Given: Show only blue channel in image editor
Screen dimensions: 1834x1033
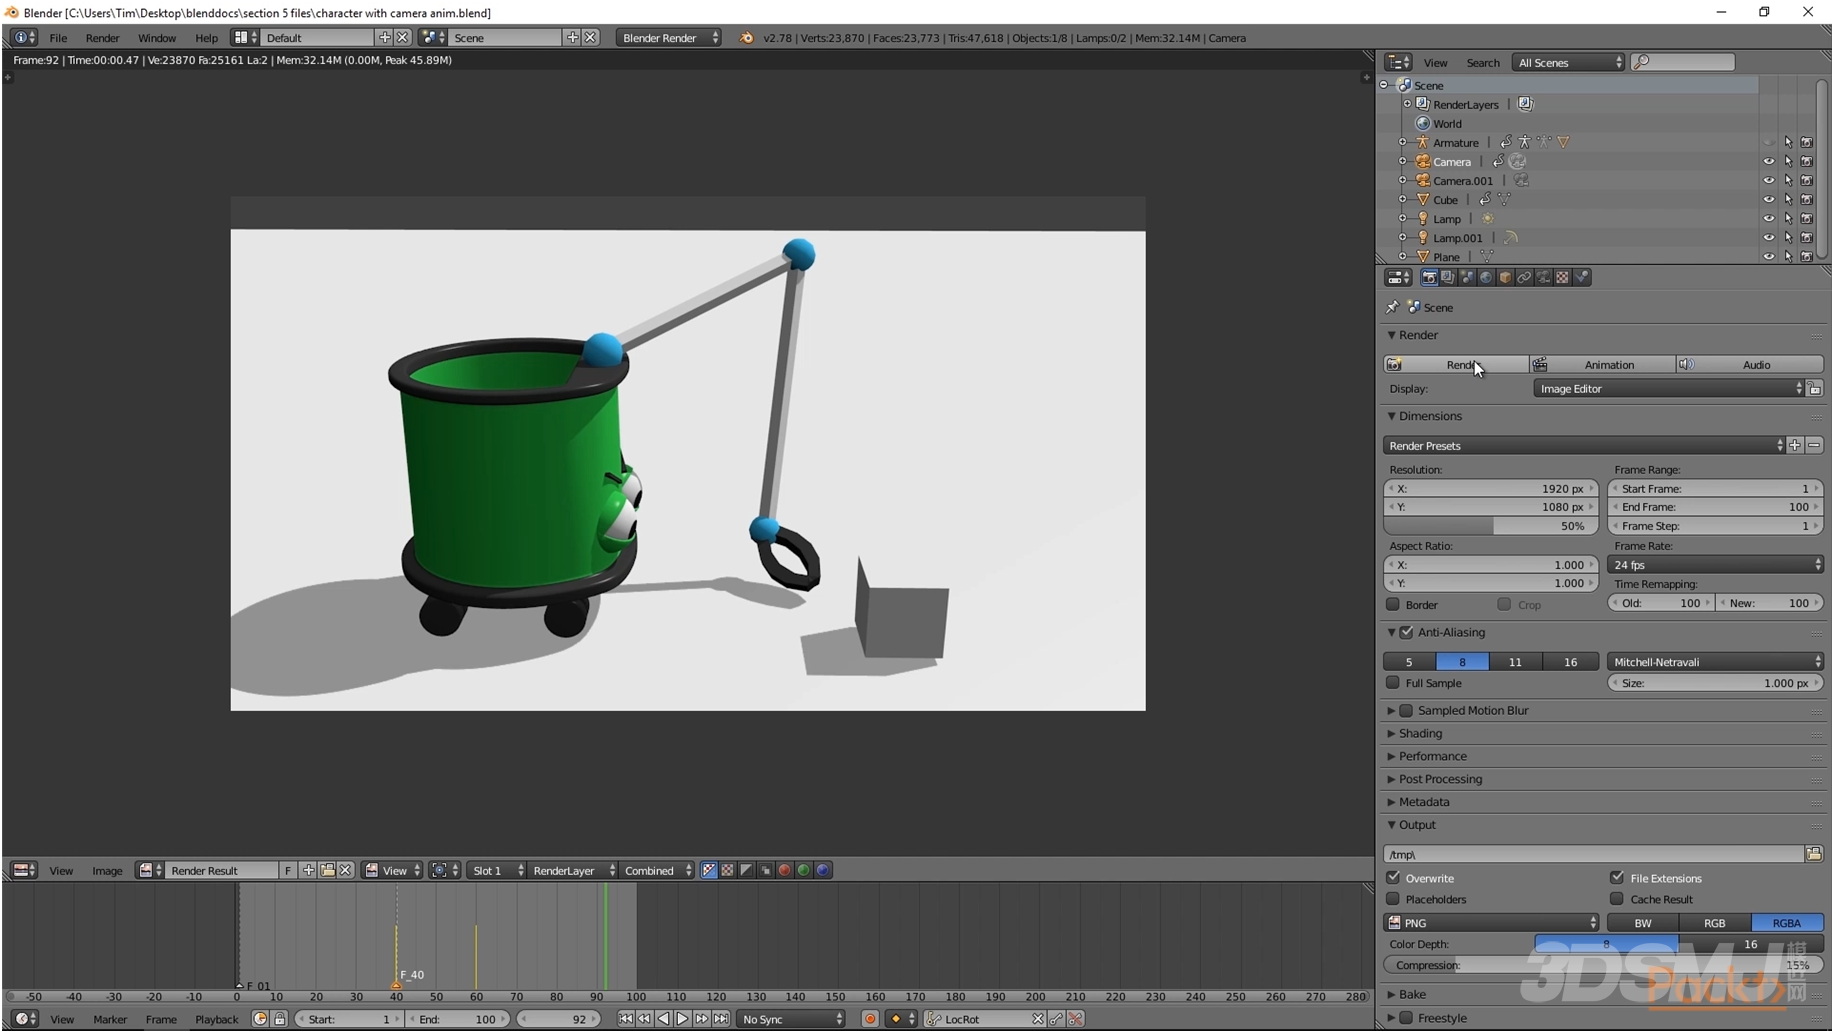Looking at the screenshot, I should click(823, 871).
